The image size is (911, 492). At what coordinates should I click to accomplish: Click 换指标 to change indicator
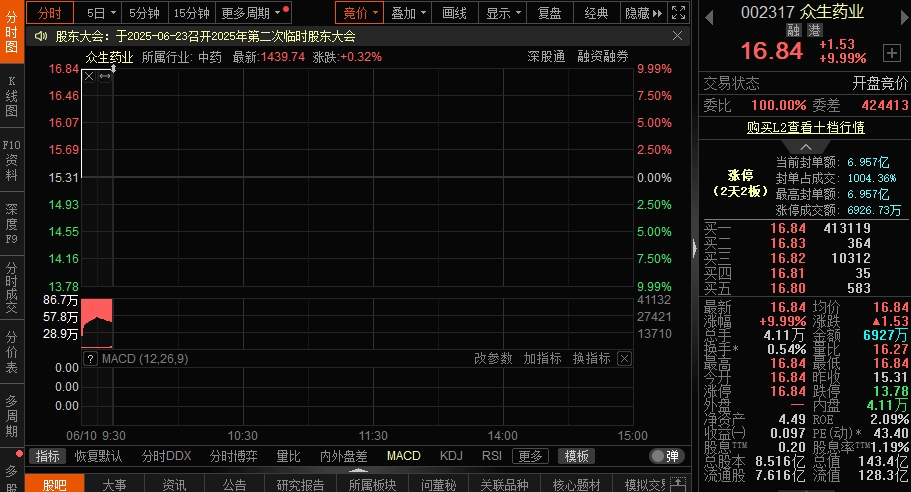[591, 358]
